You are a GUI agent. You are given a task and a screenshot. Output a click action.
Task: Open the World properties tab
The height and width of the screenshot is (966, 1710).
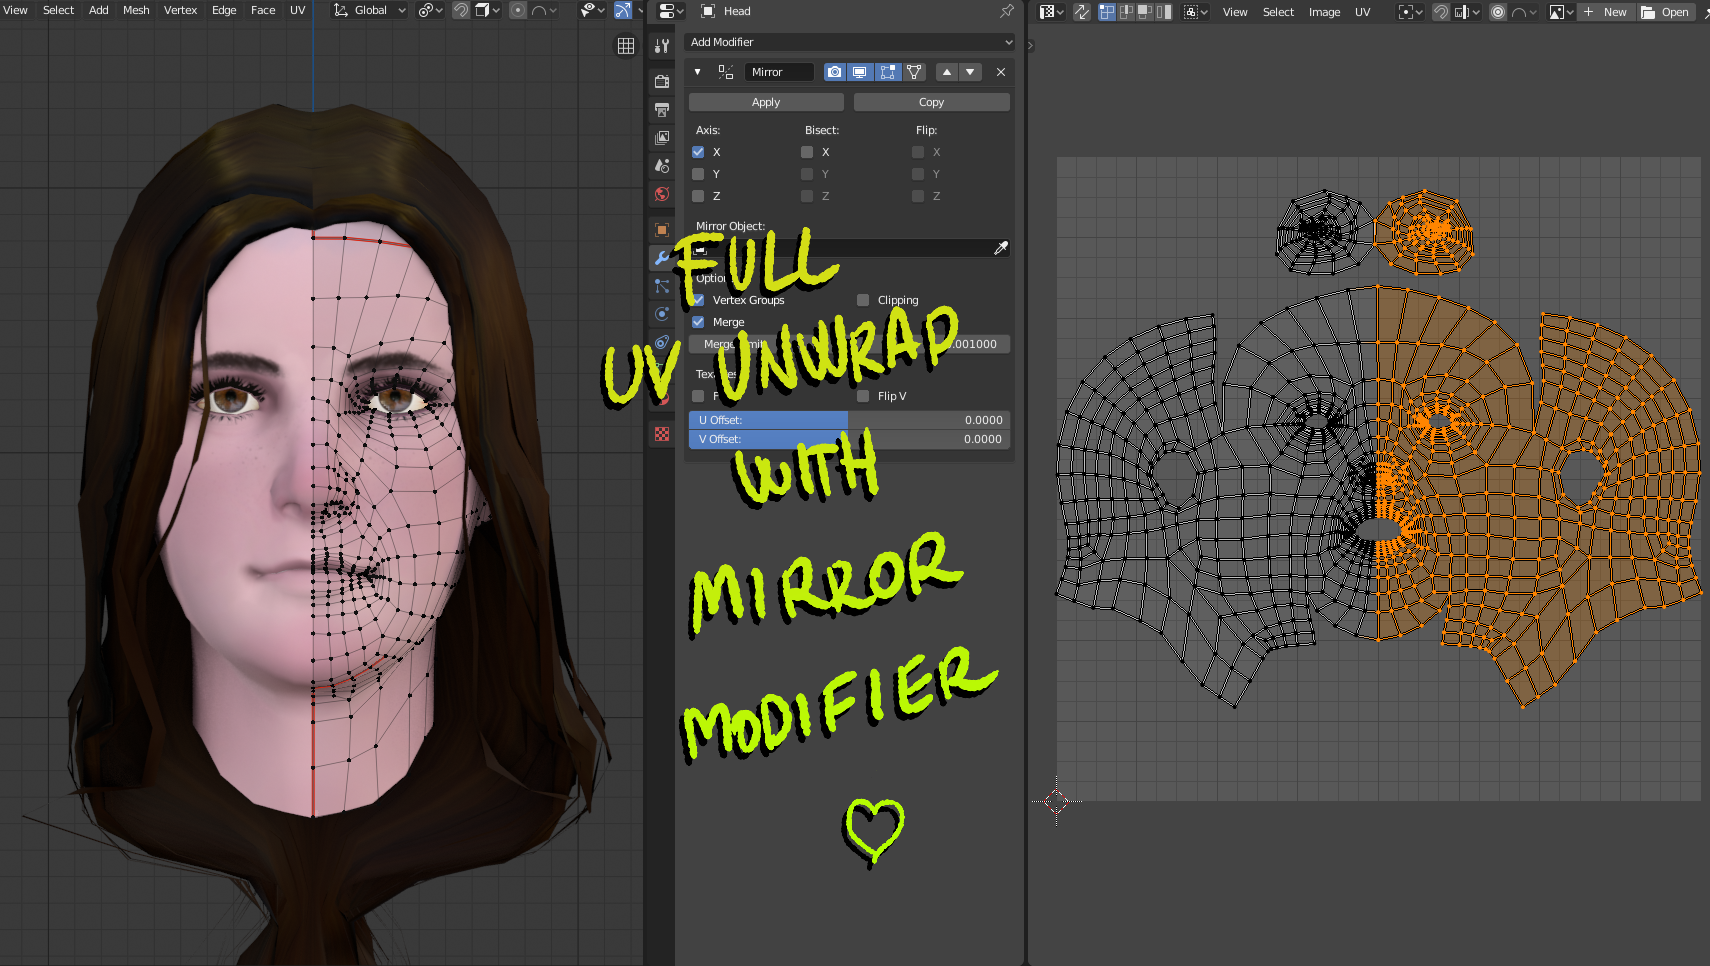click(661, 194)
